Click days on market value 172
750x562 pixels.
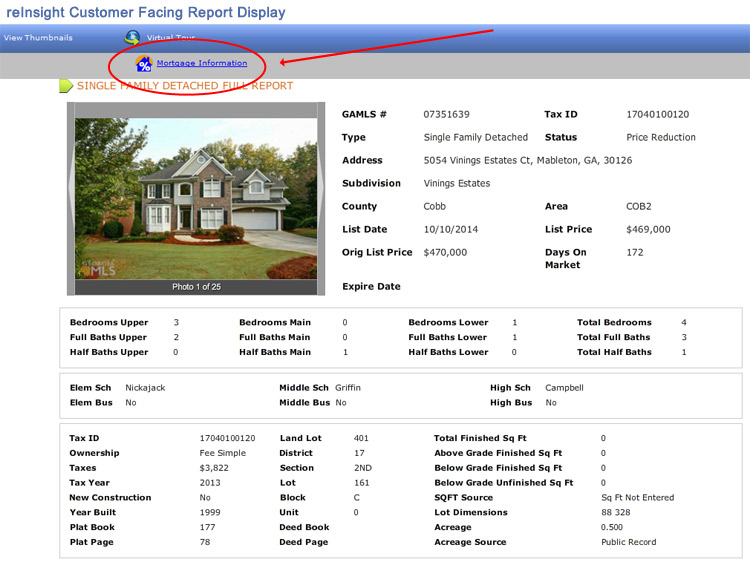(x=635, y=252)
